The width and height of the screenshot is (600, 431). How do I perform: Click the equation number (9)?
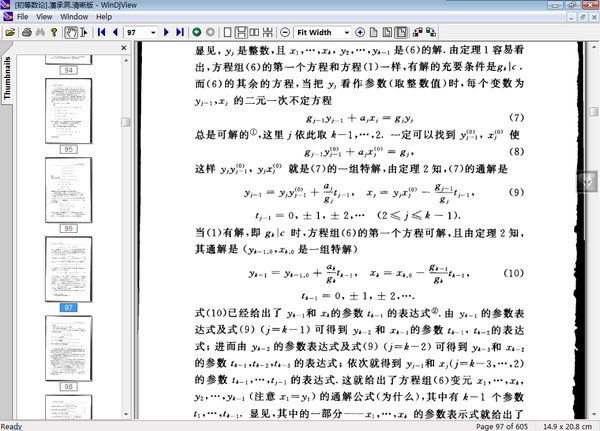pos(516,192)
